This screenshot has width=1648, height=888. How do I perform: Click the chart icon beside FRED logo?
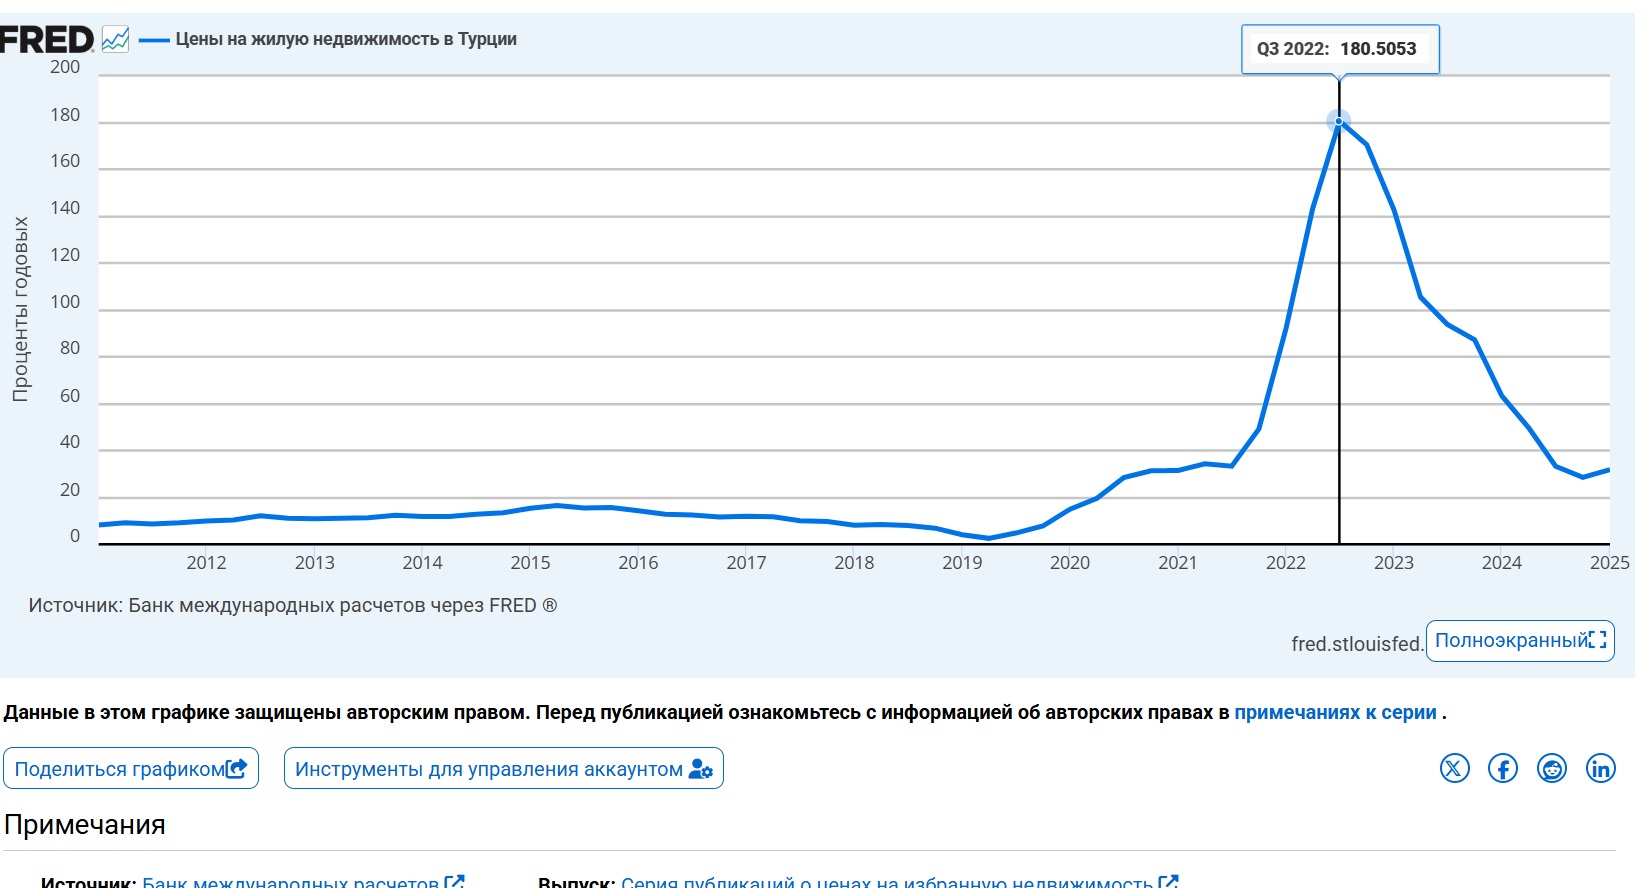click(x=115, y=40)
